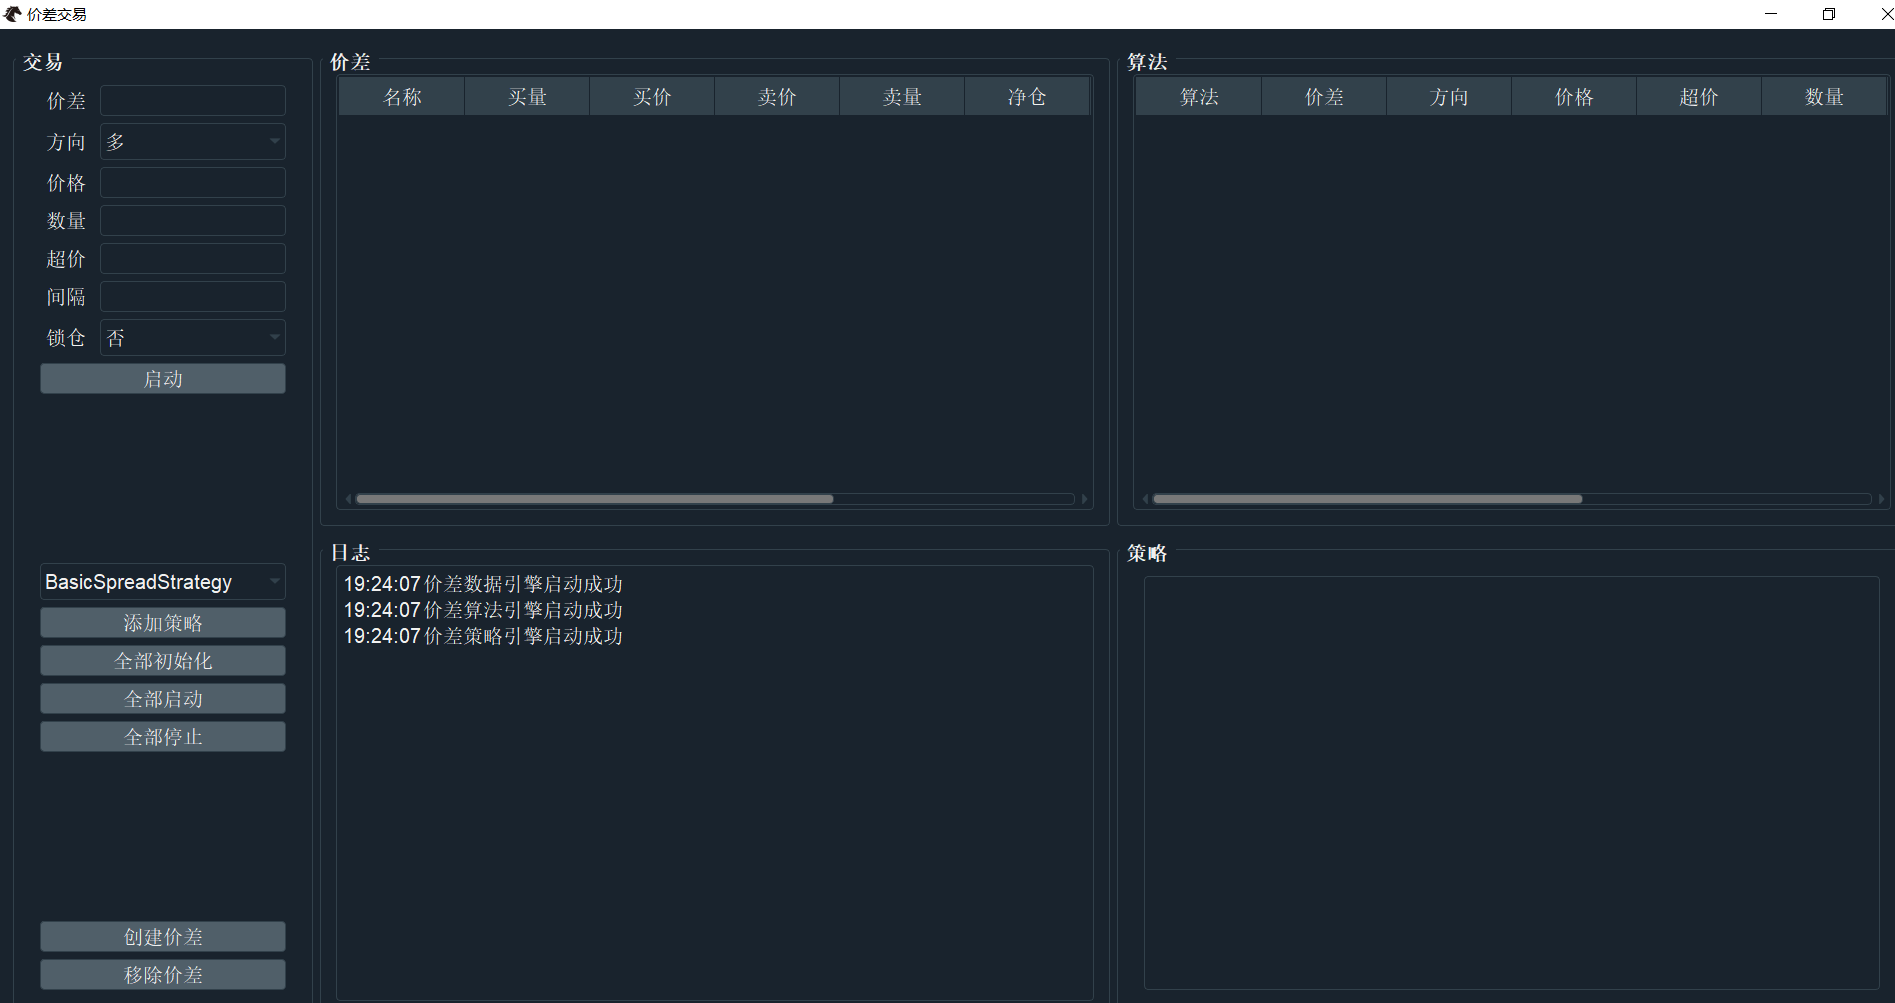
Task: Click inside the 价格 price input field
Action: (x=192, y=182)
